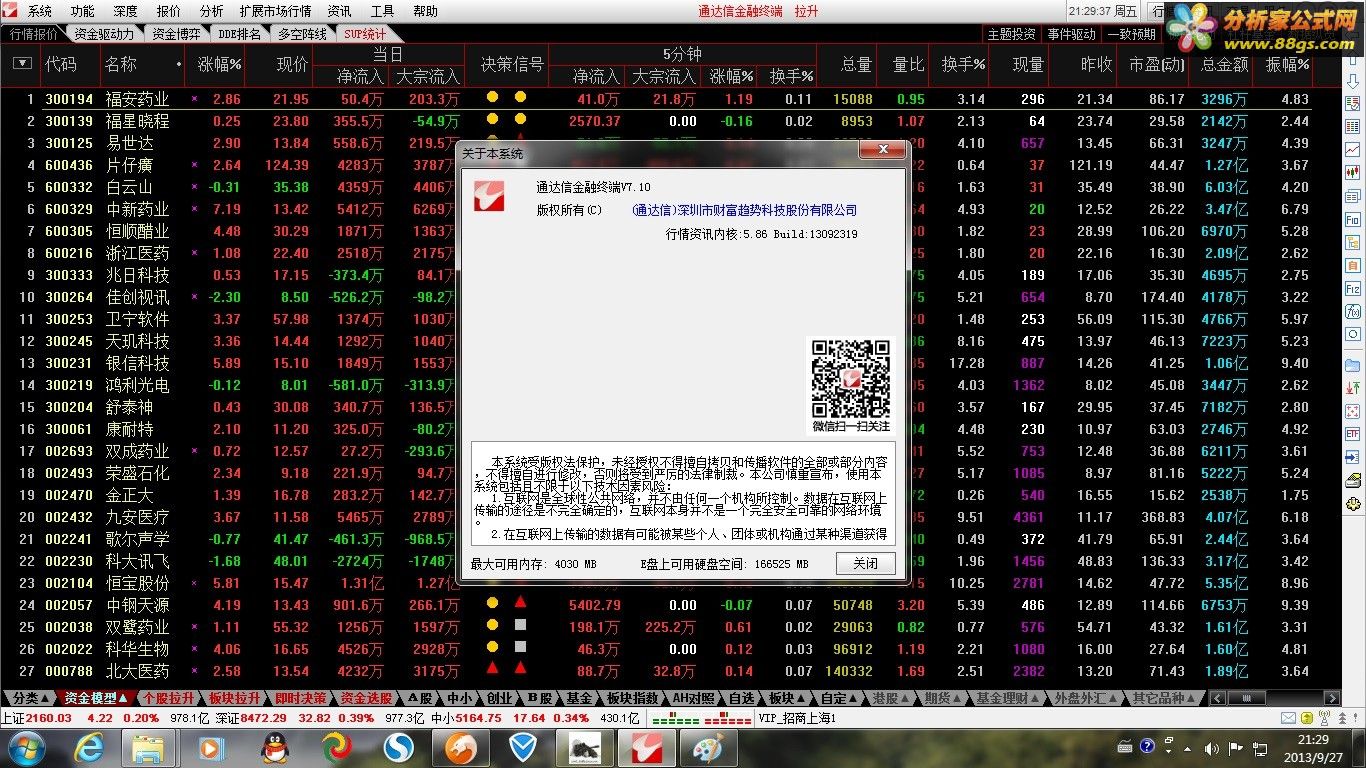Expand the 自定▲ bottom tab
Screen dimensions: 1366x768
coord(838,698)
